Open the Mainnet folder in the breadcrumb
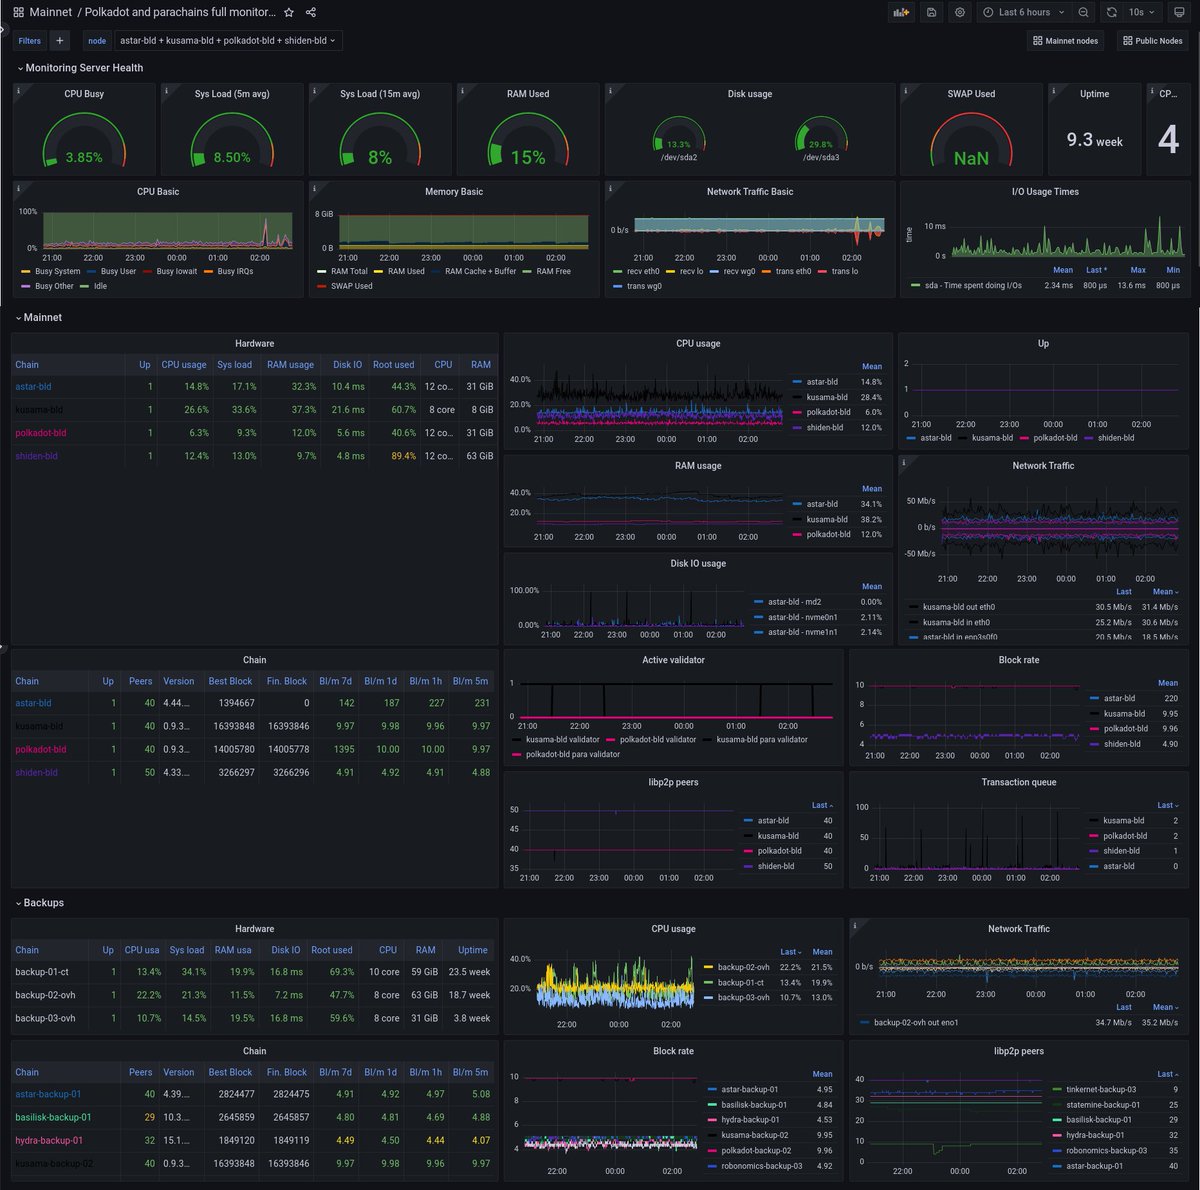 pyautogui.click(x=52, y=12)
